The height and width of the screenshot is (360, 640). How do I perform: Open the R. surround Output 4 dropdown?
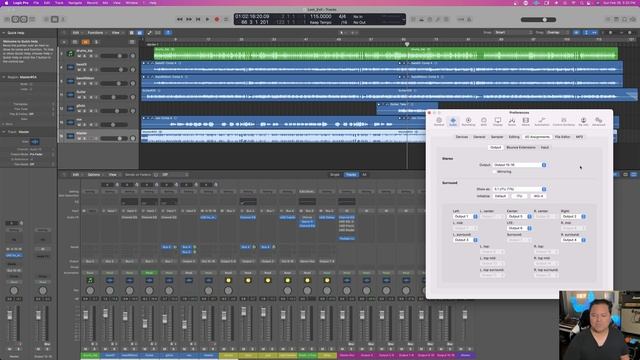pos(573,240)
